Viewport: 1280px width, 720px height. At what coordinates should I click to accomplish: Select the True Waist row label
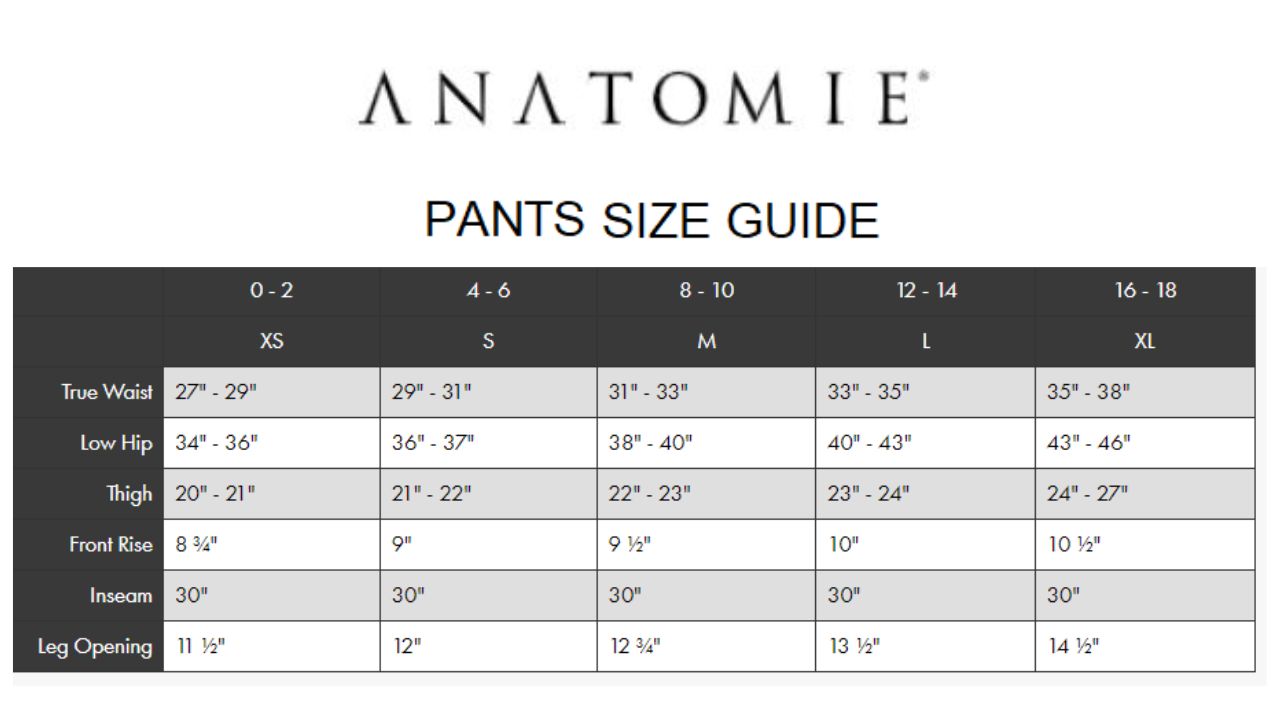106,392
